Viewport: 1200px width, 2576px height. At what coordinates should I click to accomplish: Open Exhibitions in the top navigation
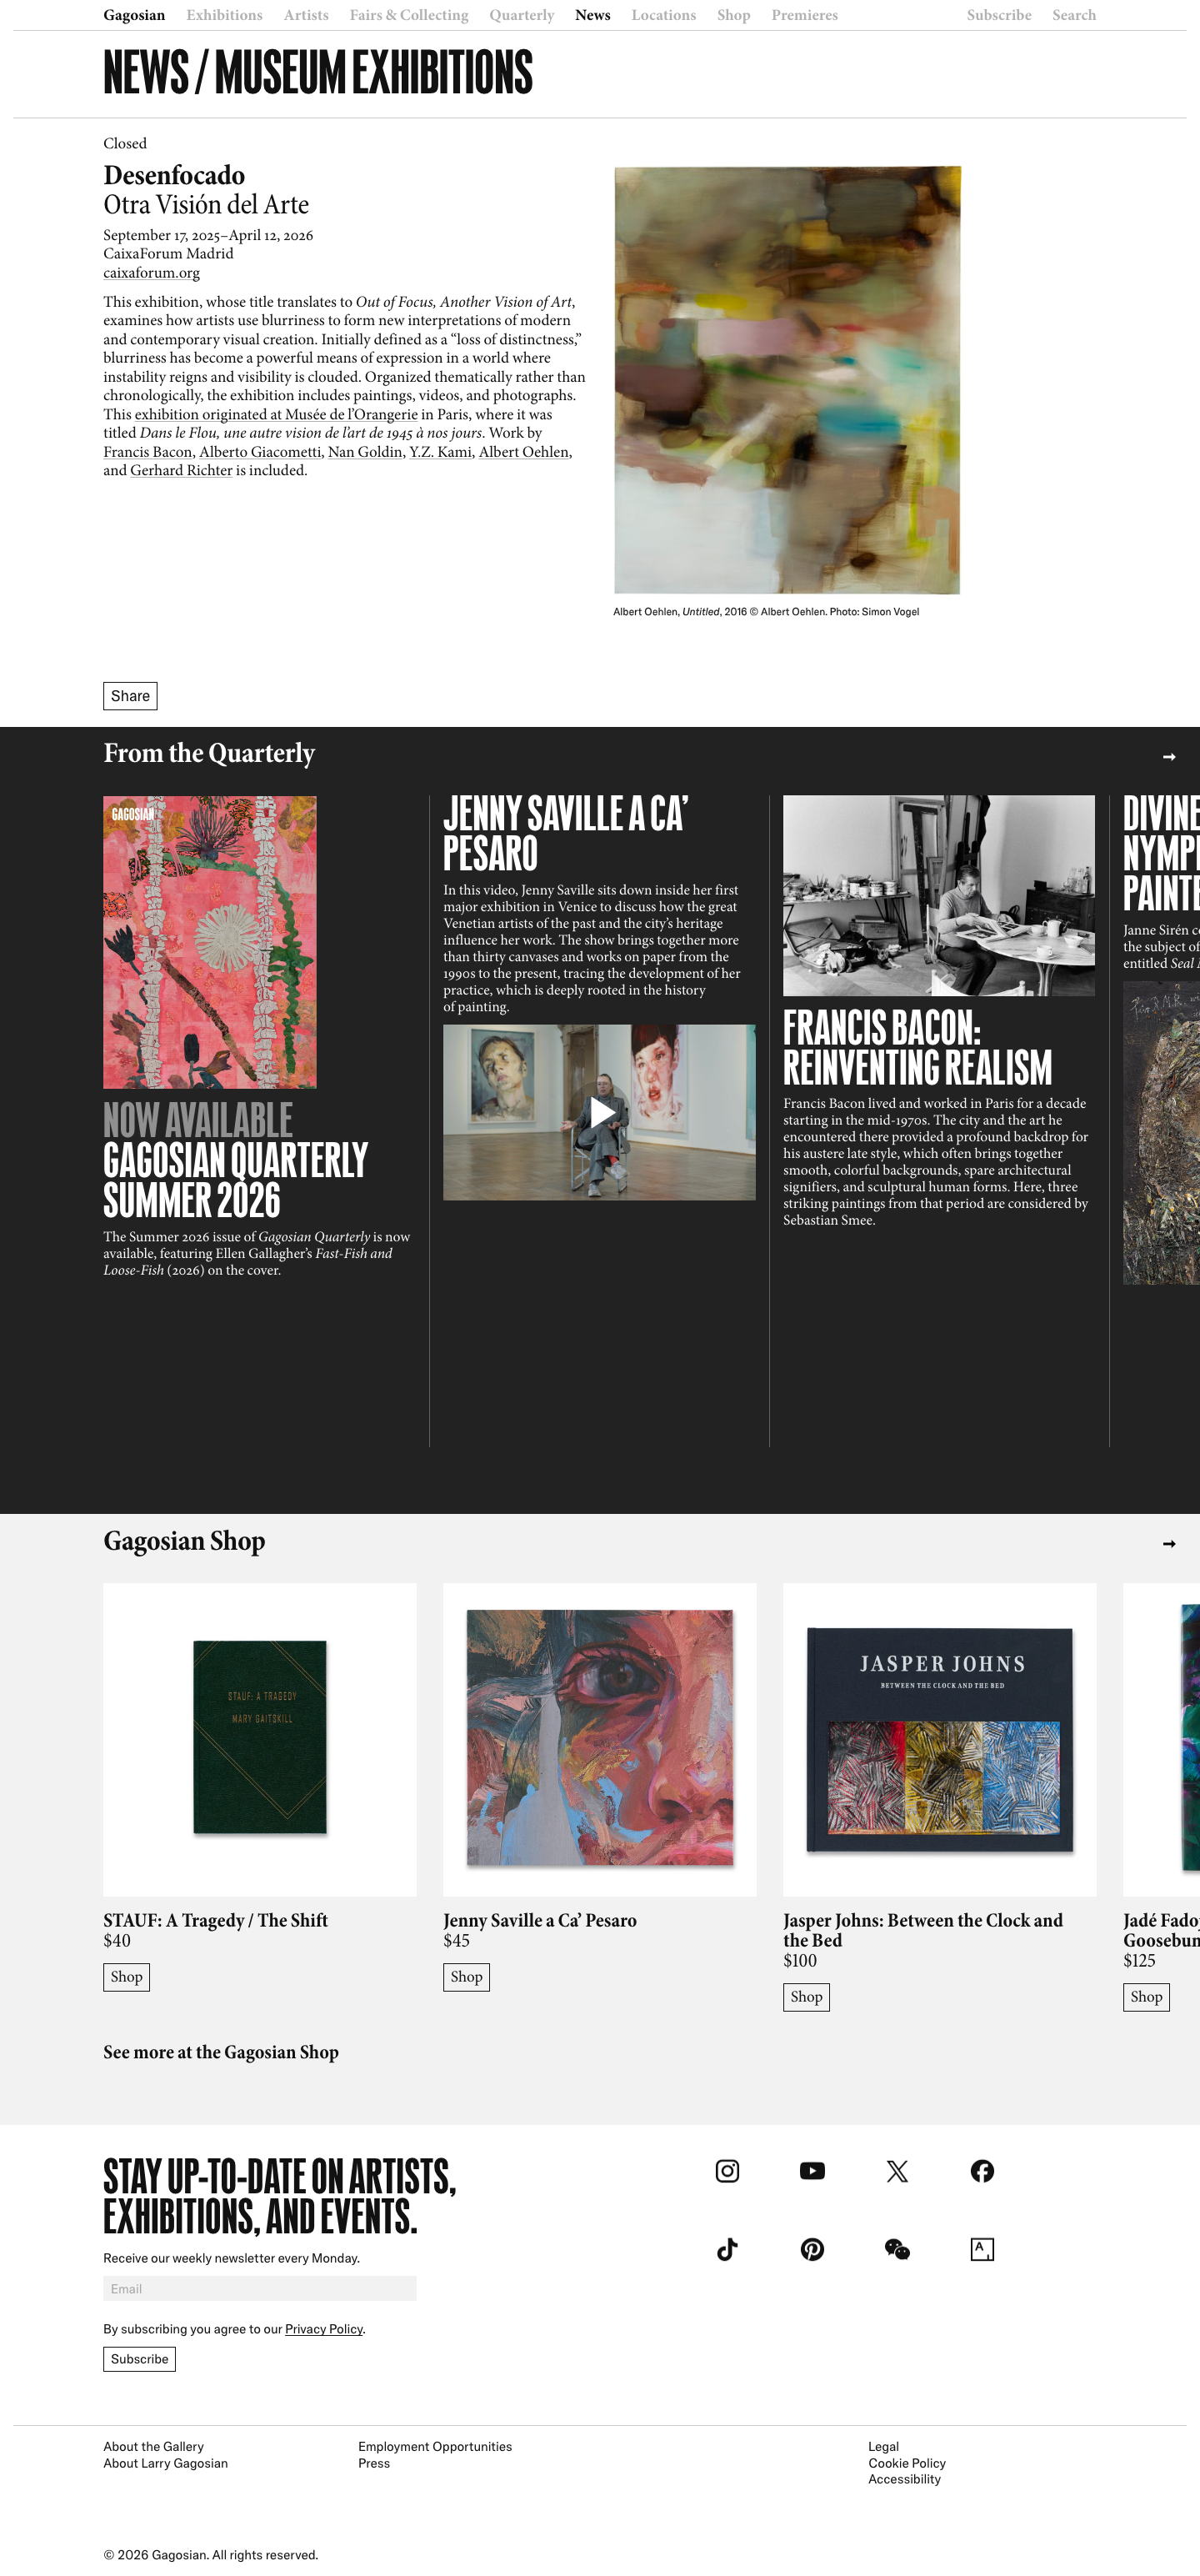click(224, 15)
